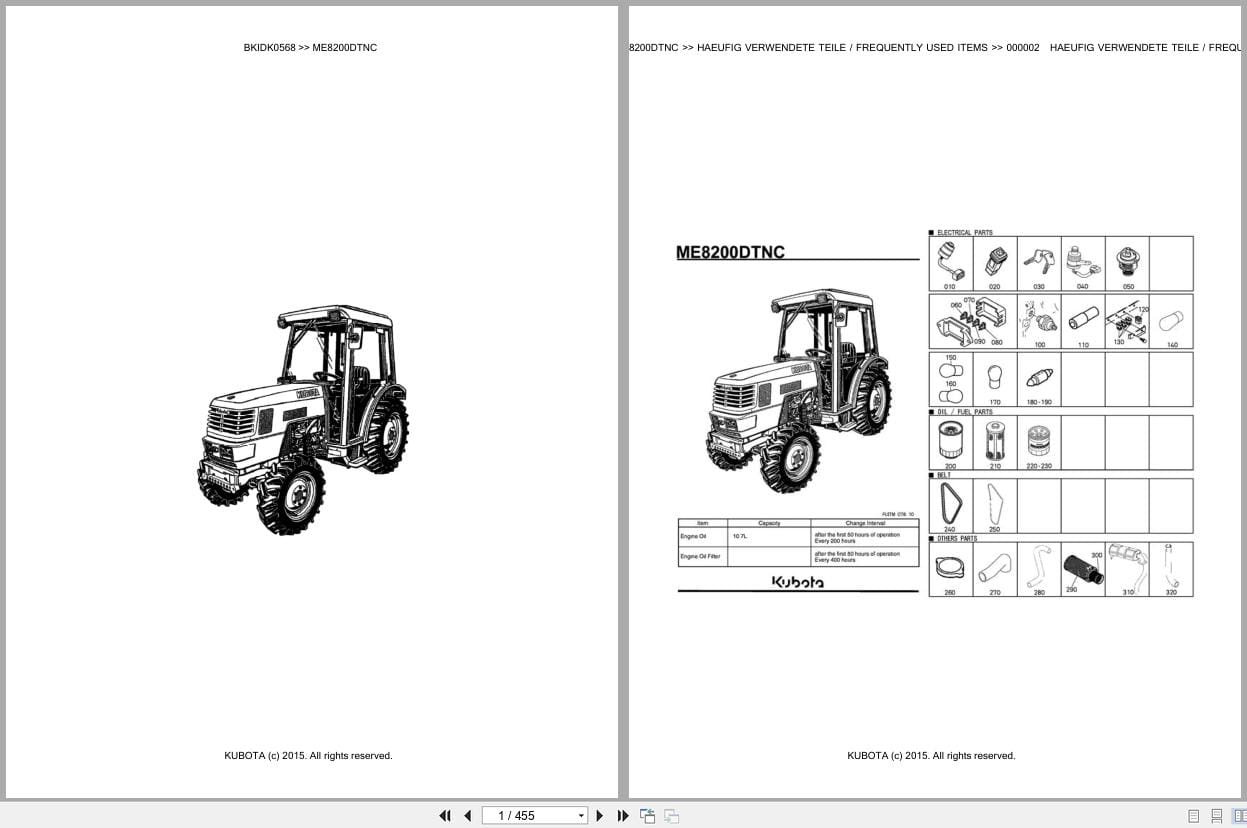
Task: Click the greyed-out next view icon
Action: [671, 816]
